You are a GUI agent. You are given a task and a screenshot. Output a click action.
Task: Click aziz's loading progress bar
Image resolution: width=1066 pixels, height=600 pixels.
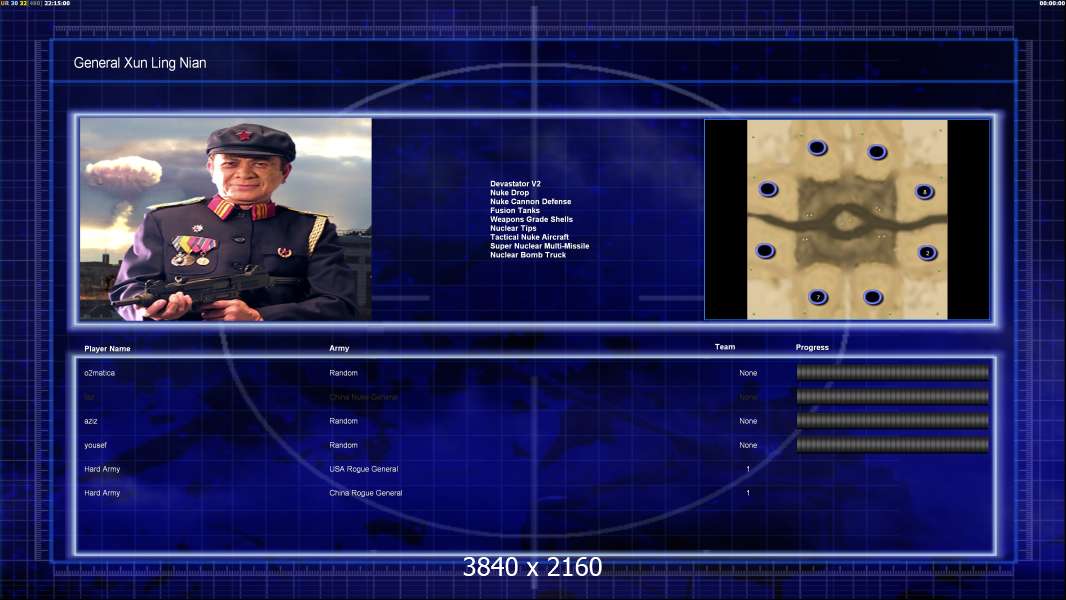tap(893, 421)
